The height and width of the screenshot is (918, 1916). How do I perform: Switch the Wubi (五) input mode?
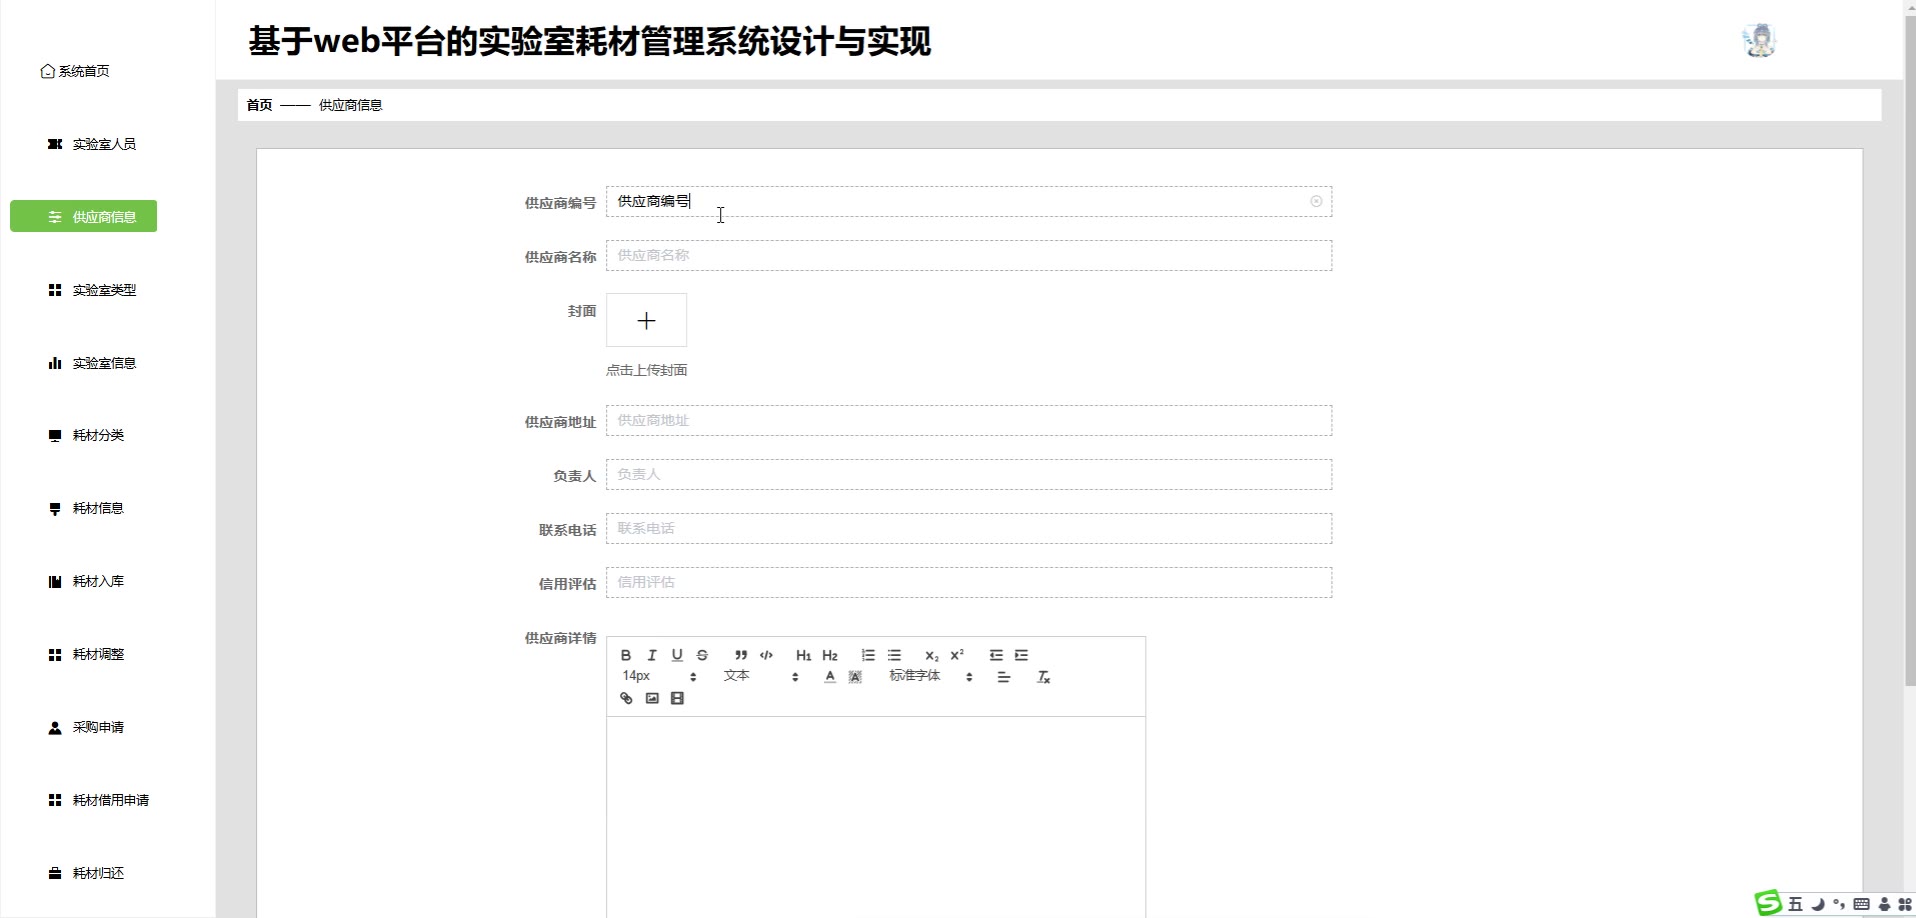click(1795, 904)
